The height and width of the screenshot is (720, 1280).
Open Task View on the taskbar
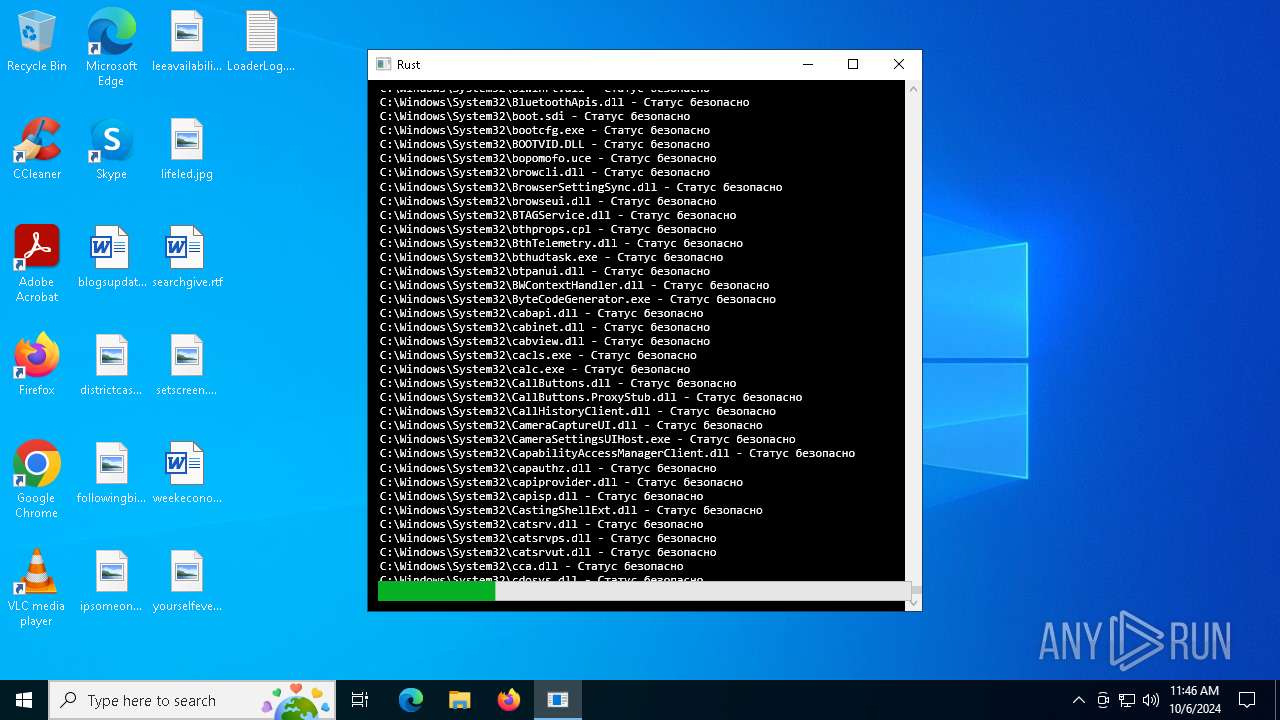pyautogui.click(x=360, y=700)
